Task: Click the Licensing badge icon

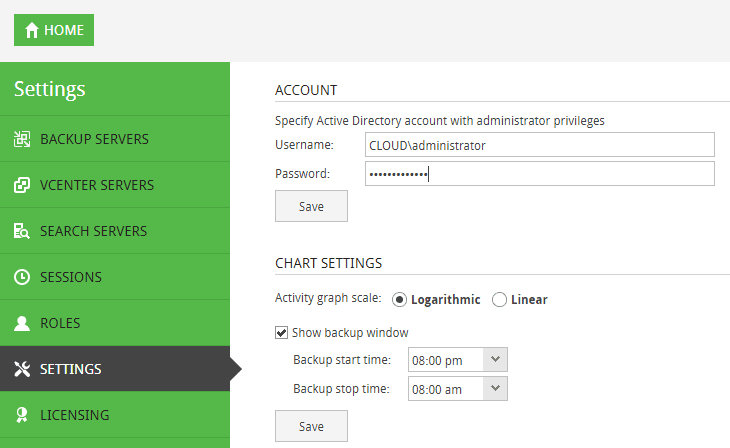Action: [22, 415]
